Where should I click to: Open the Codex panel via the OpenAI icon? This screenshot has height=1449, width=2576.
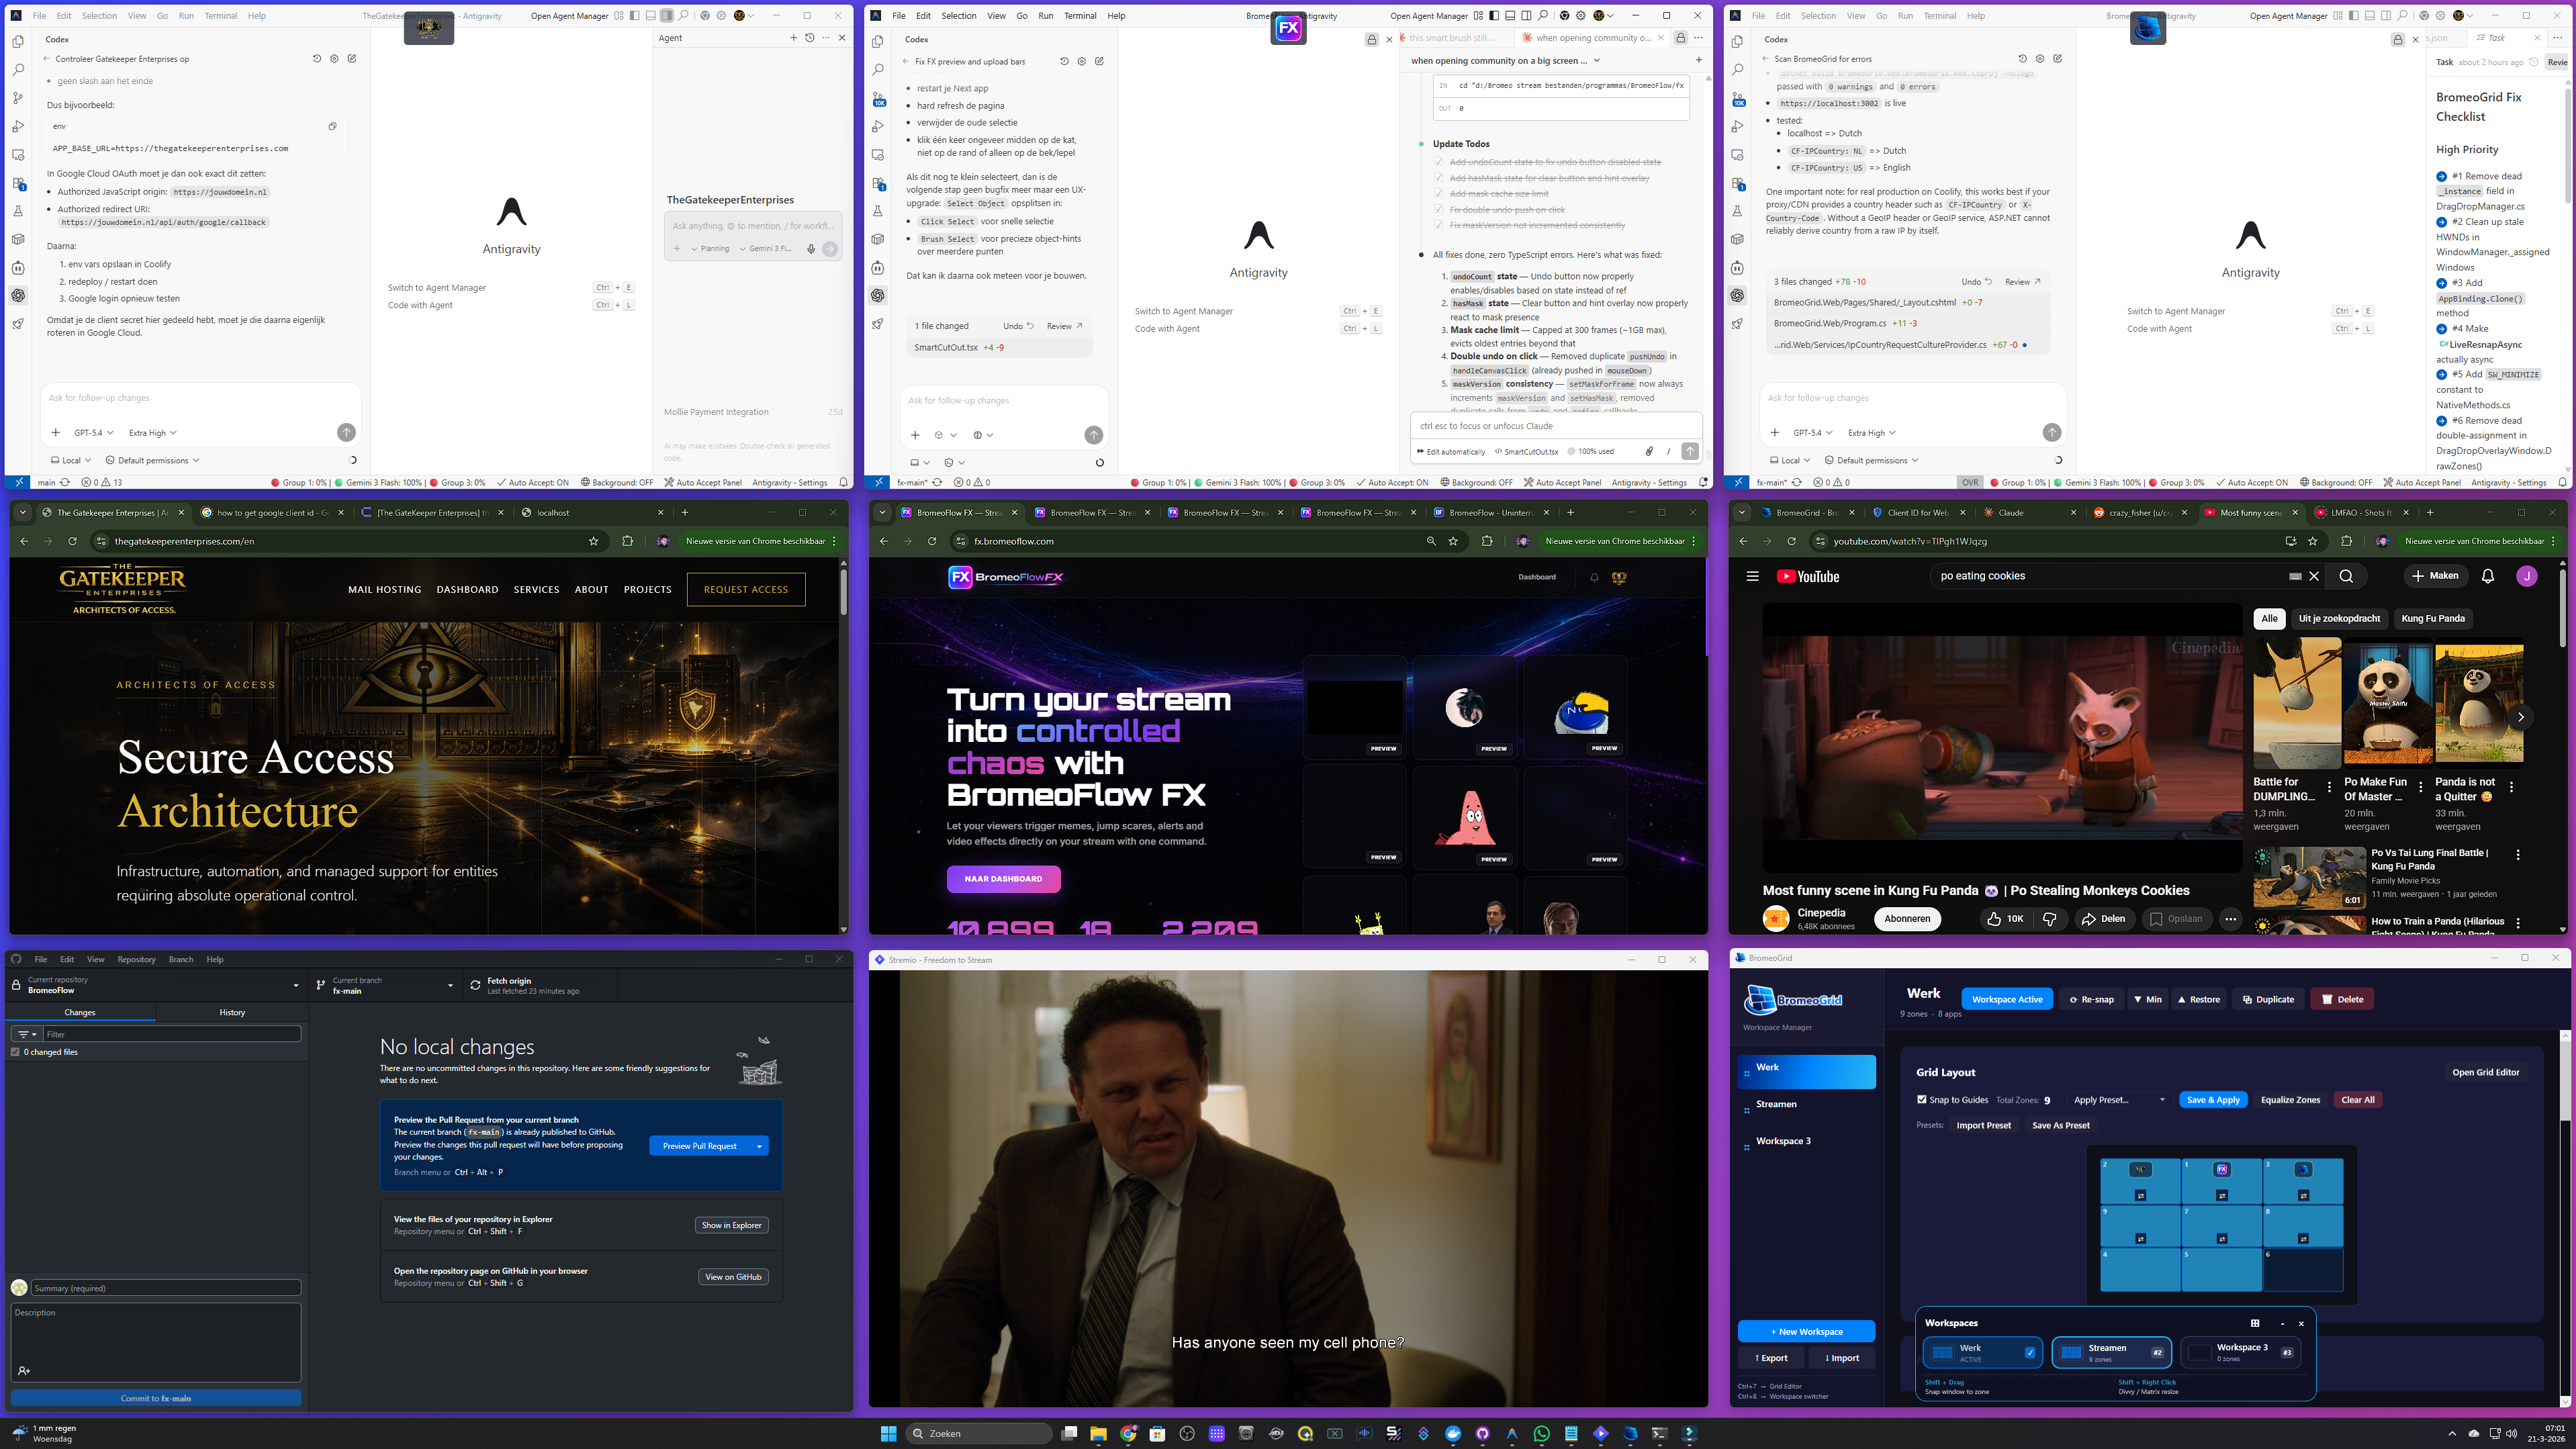pyautogui.click(x=18, y=295)
